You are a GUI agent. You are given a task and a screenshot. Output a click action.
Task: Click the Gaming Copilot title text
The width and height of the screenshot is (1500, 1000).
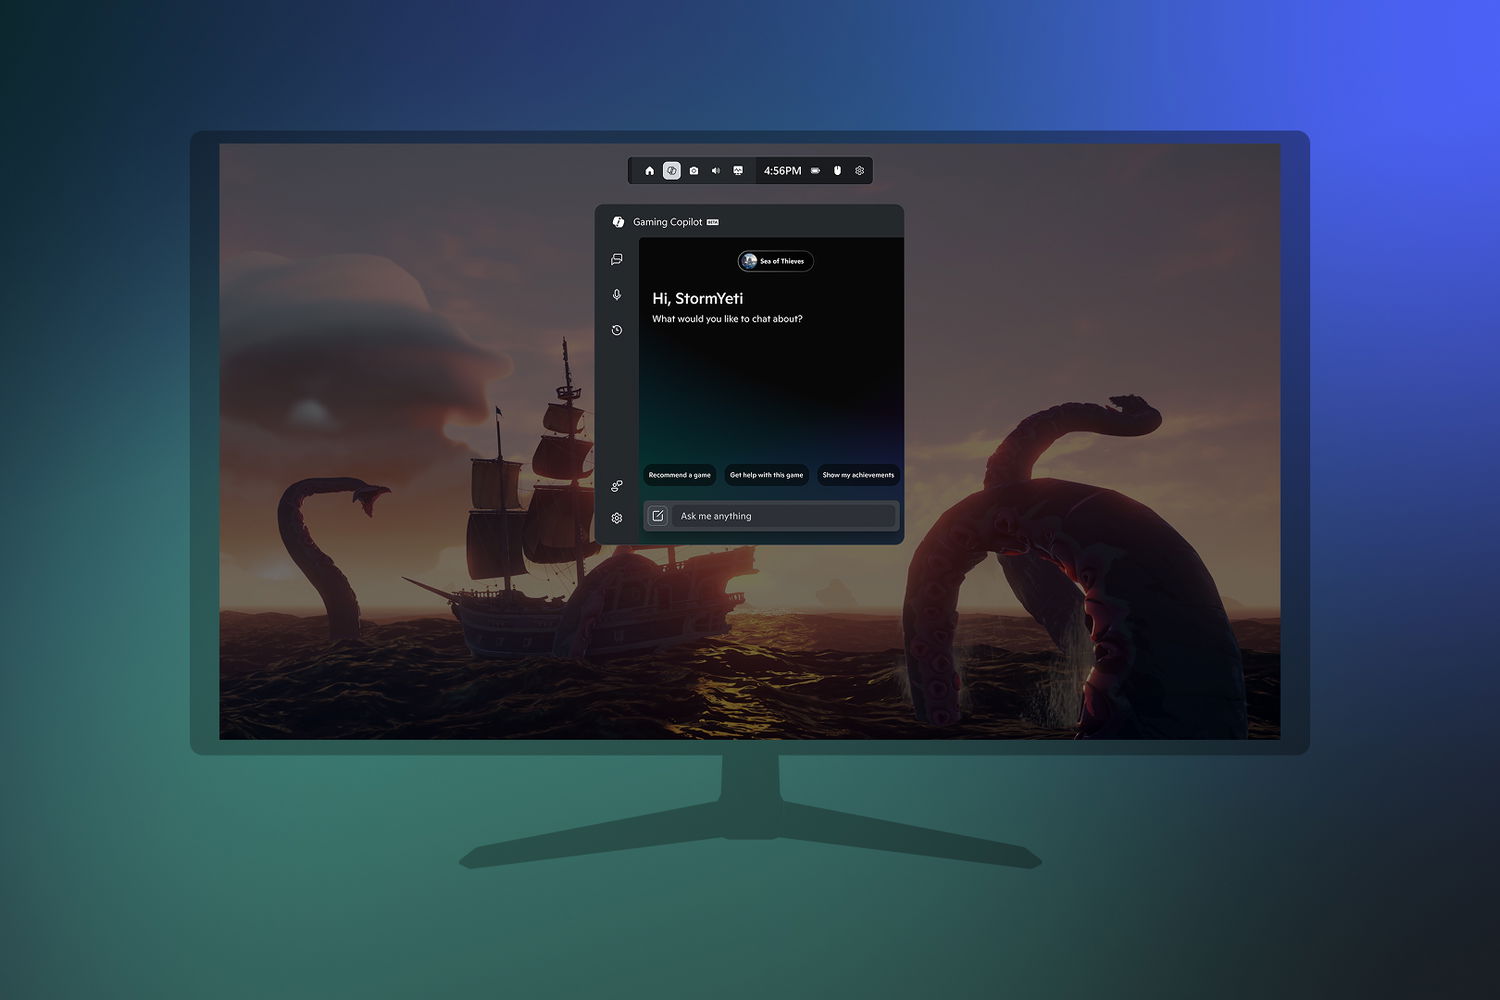pos(668,222)
